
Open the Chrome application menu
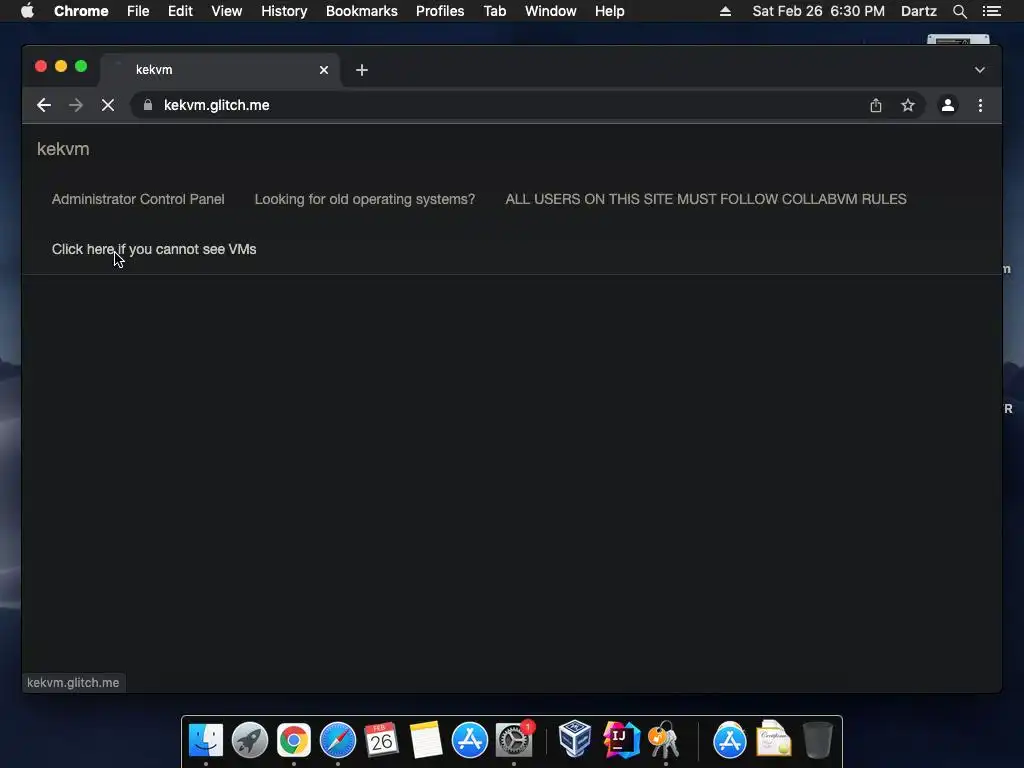(x=81, y=11)
